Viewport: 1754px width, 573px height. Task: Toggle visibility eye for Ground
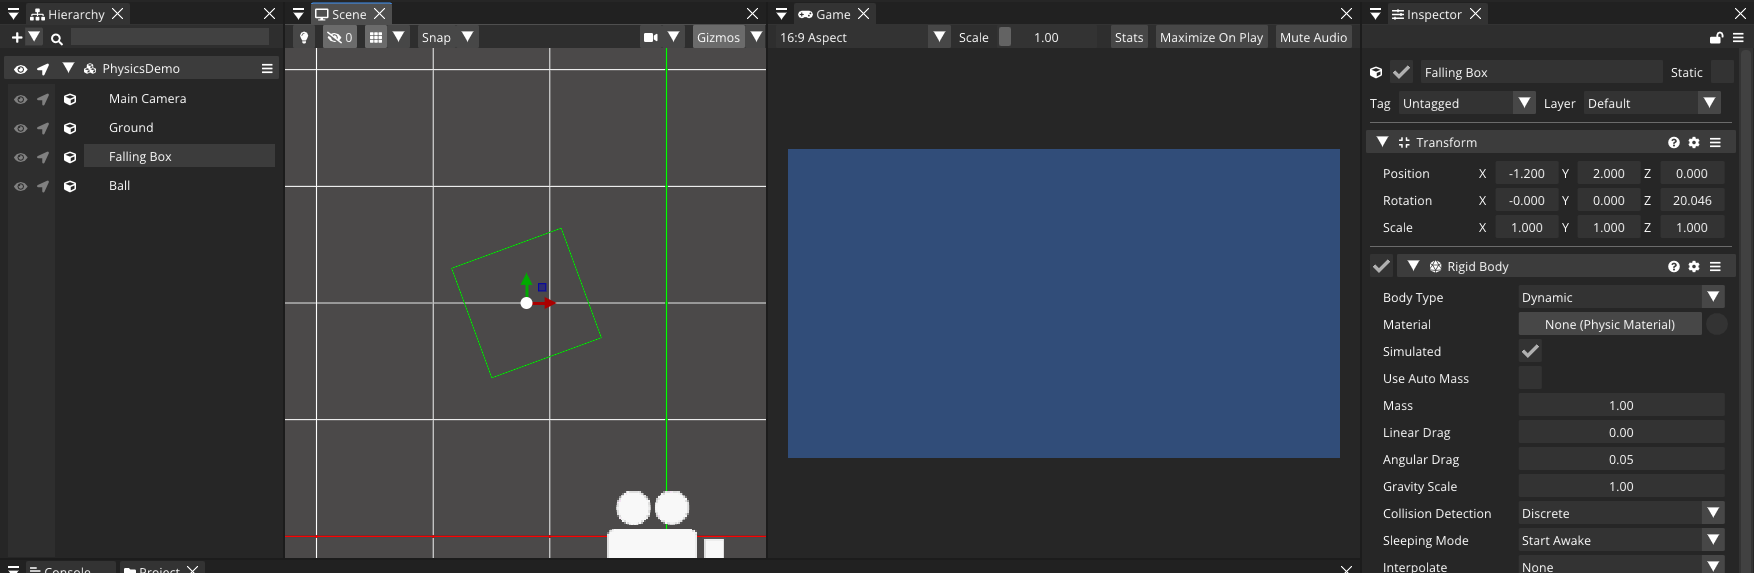tap(20, 128)
